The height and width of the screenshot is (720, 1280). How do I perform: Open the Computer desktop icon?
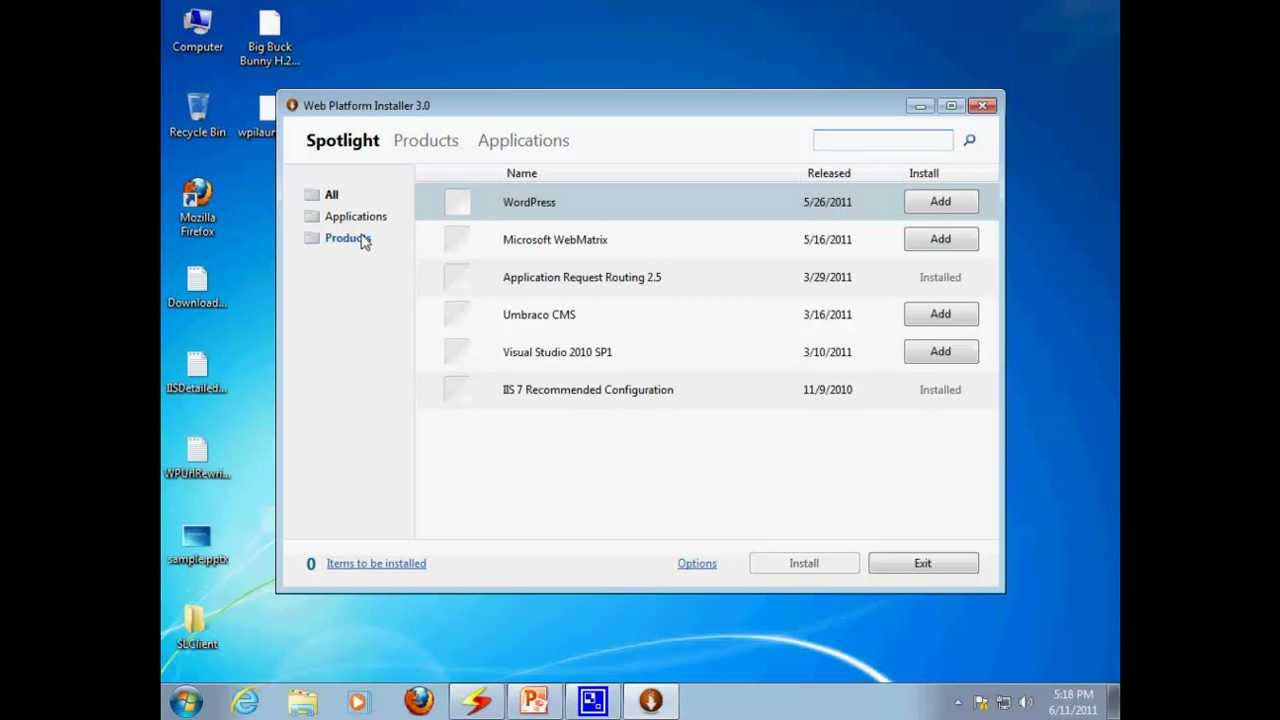197,30
